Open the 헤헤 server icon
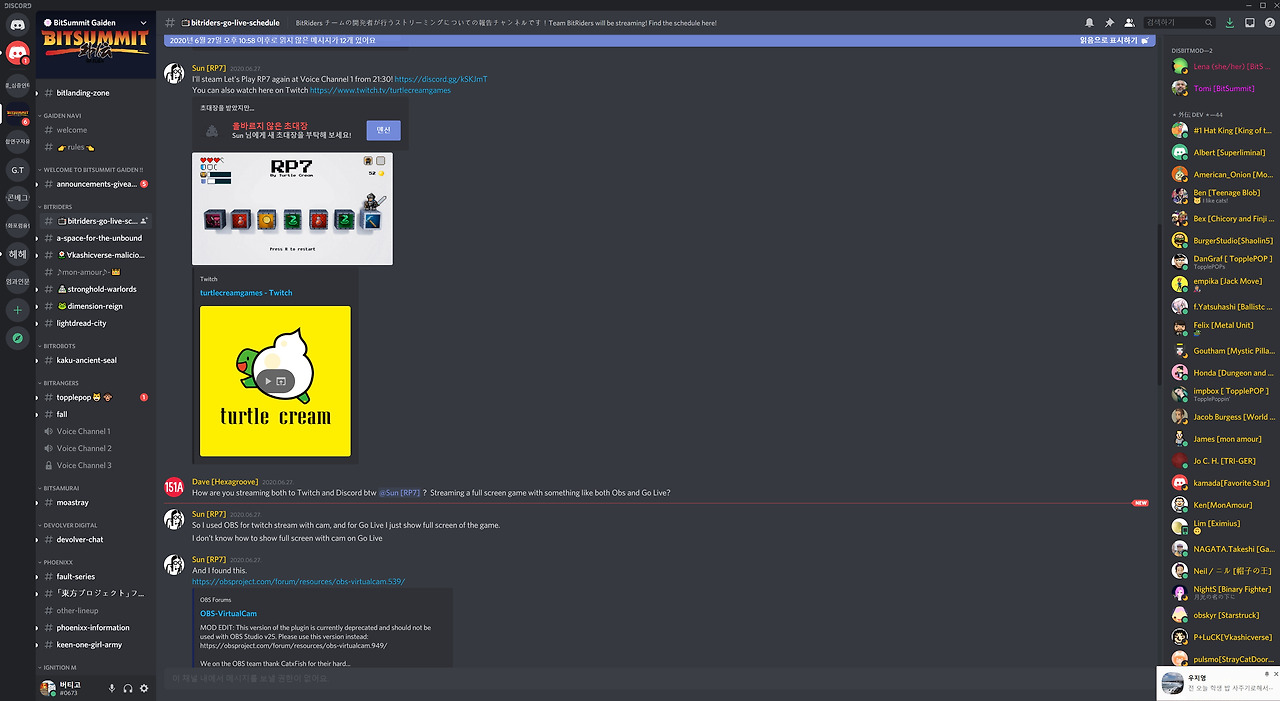This screenshot has width=1280, height=701. click(x=17, y=254)
